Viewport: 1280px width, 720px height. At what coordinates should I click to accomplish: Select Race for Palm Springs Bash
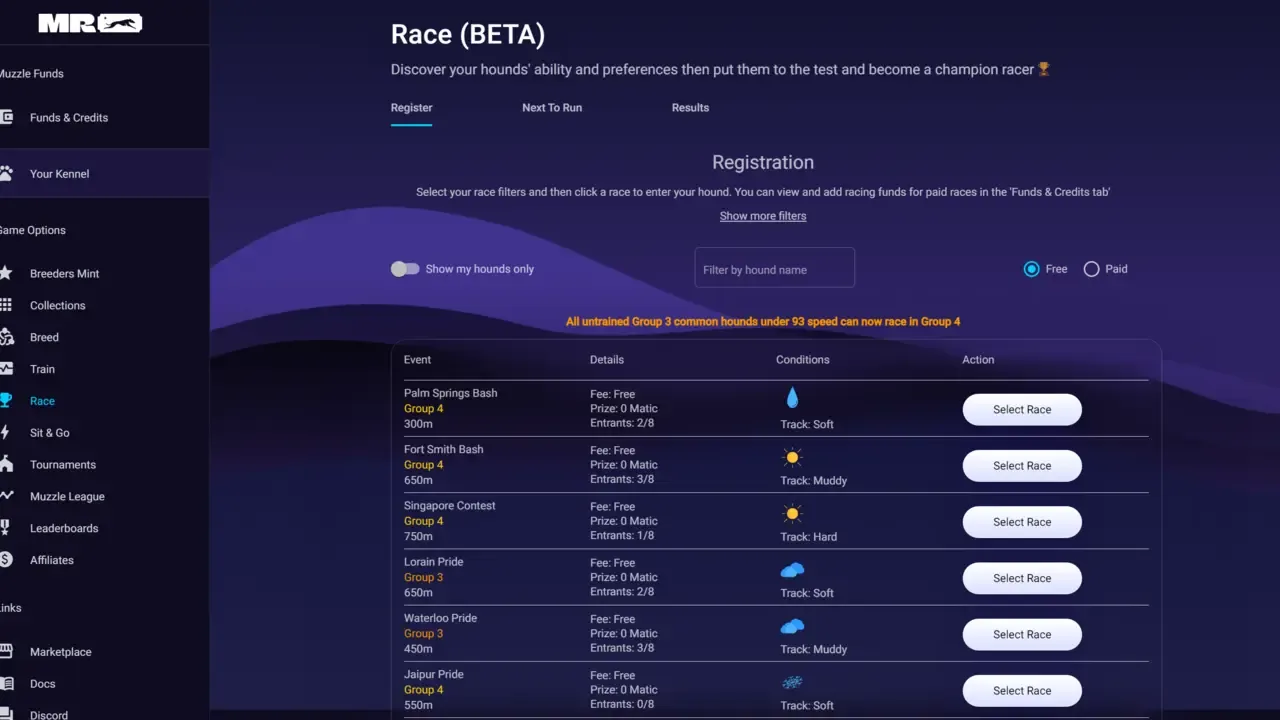click(x=1021, y=410)
